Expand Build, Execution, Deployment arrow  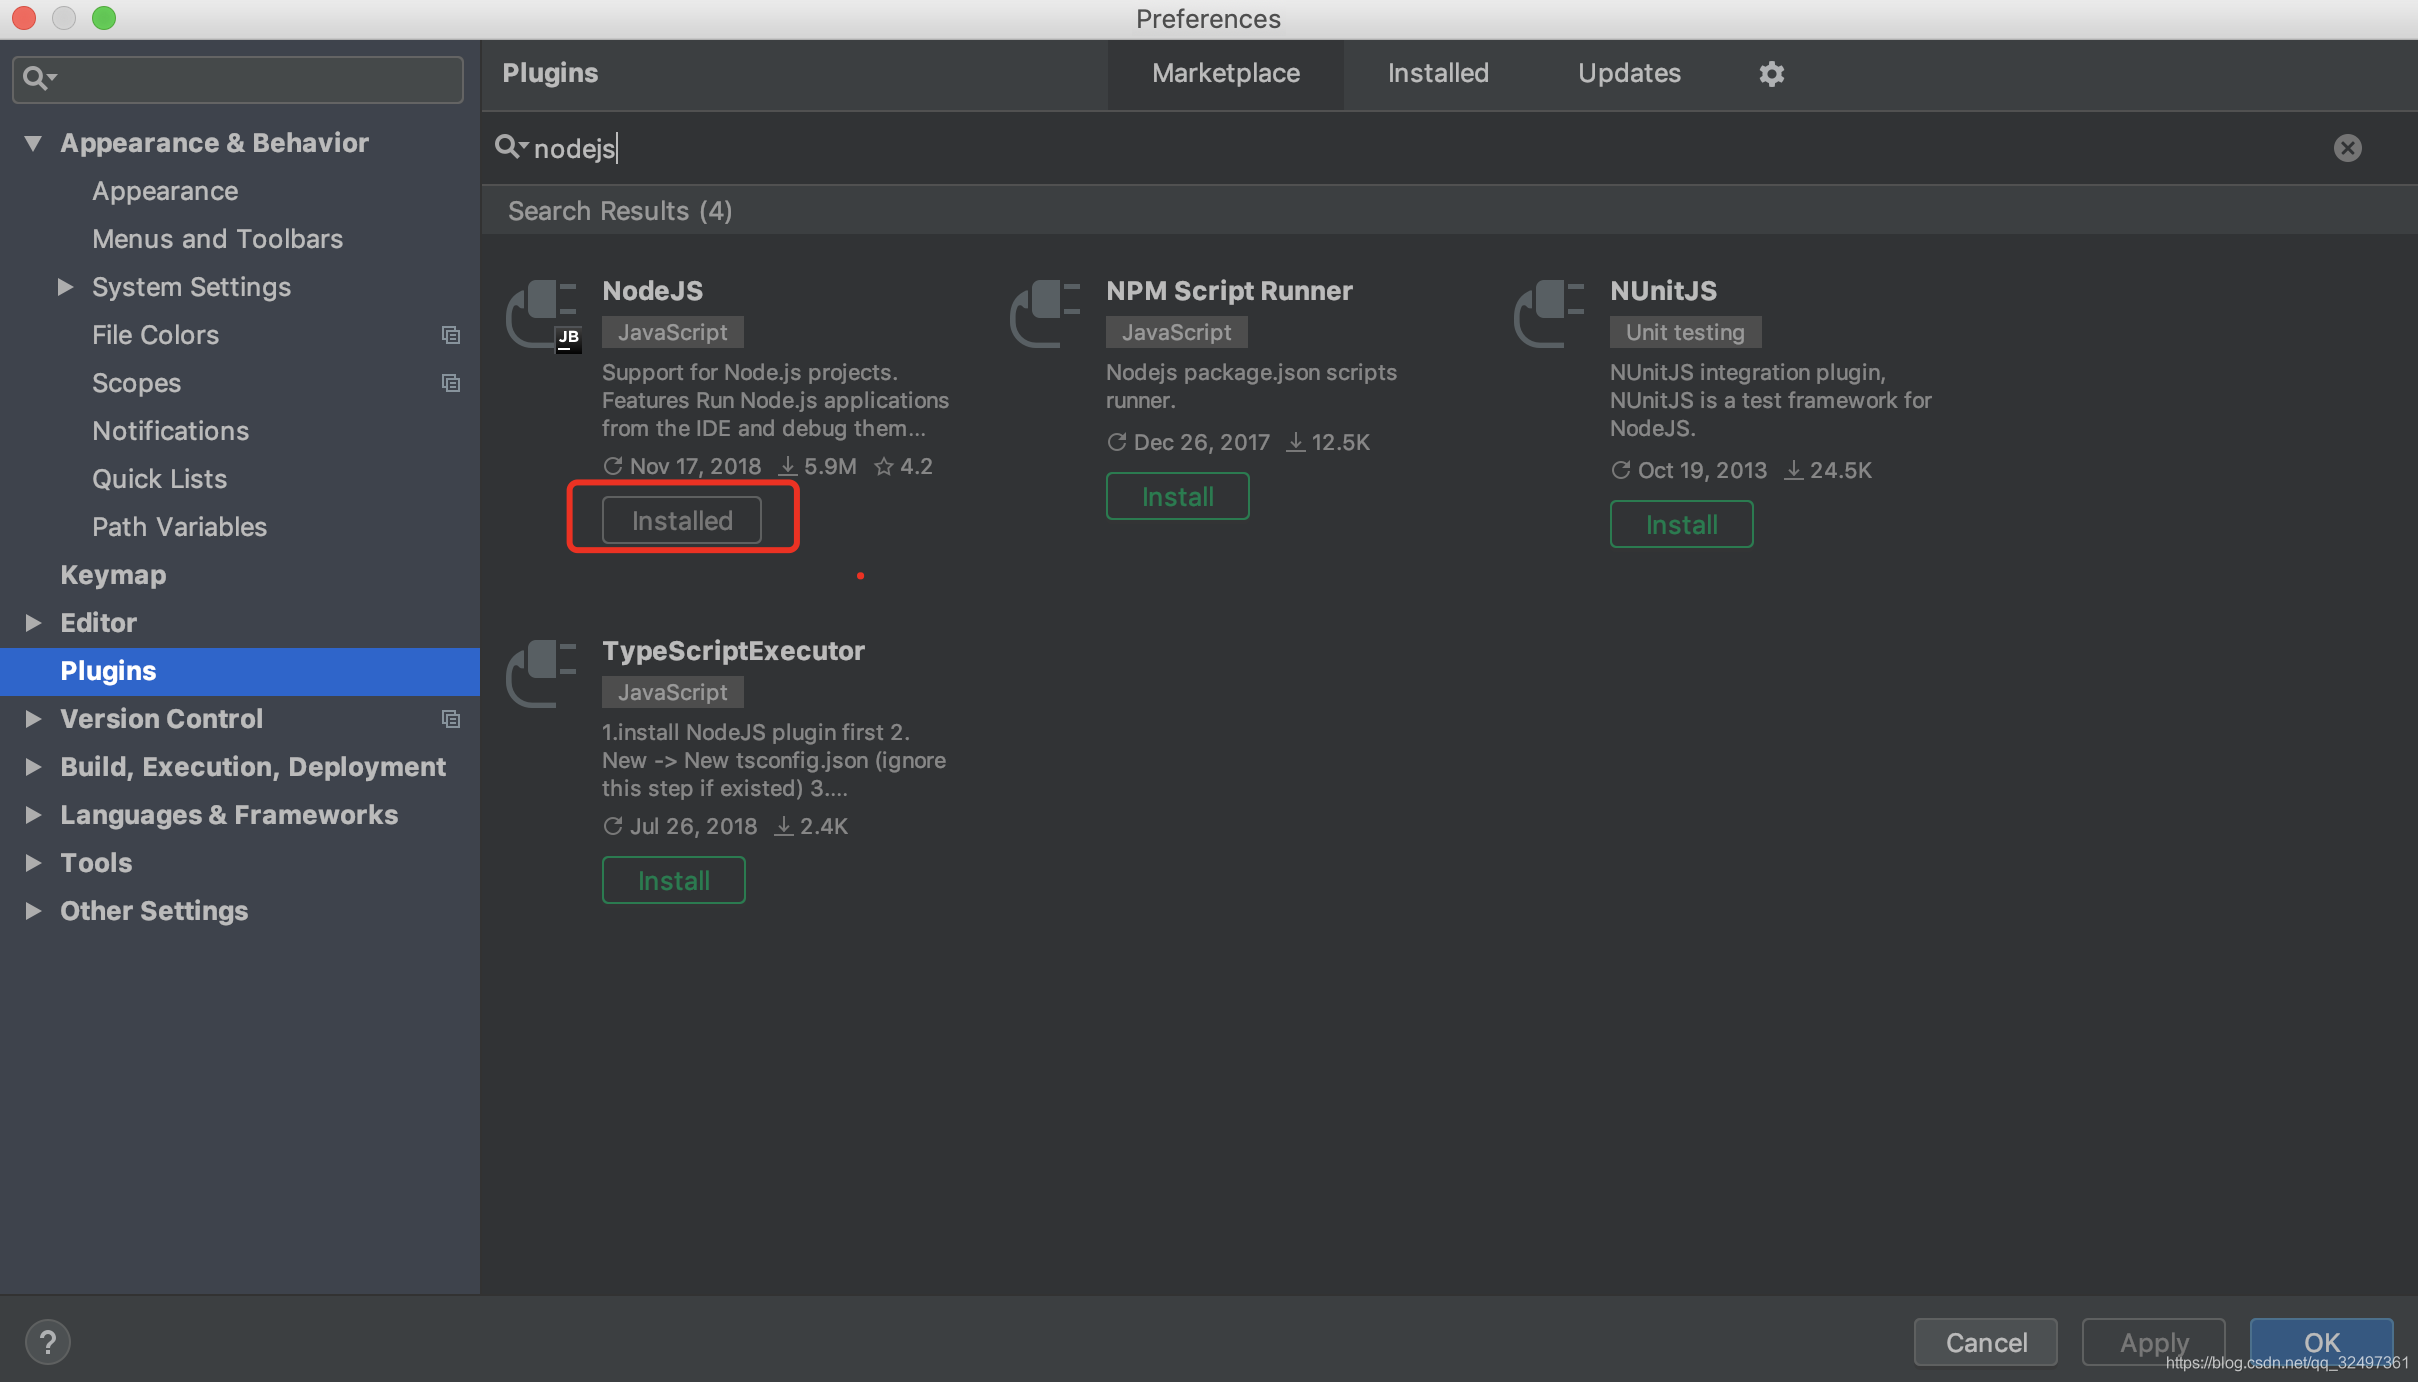pos(33,767)
